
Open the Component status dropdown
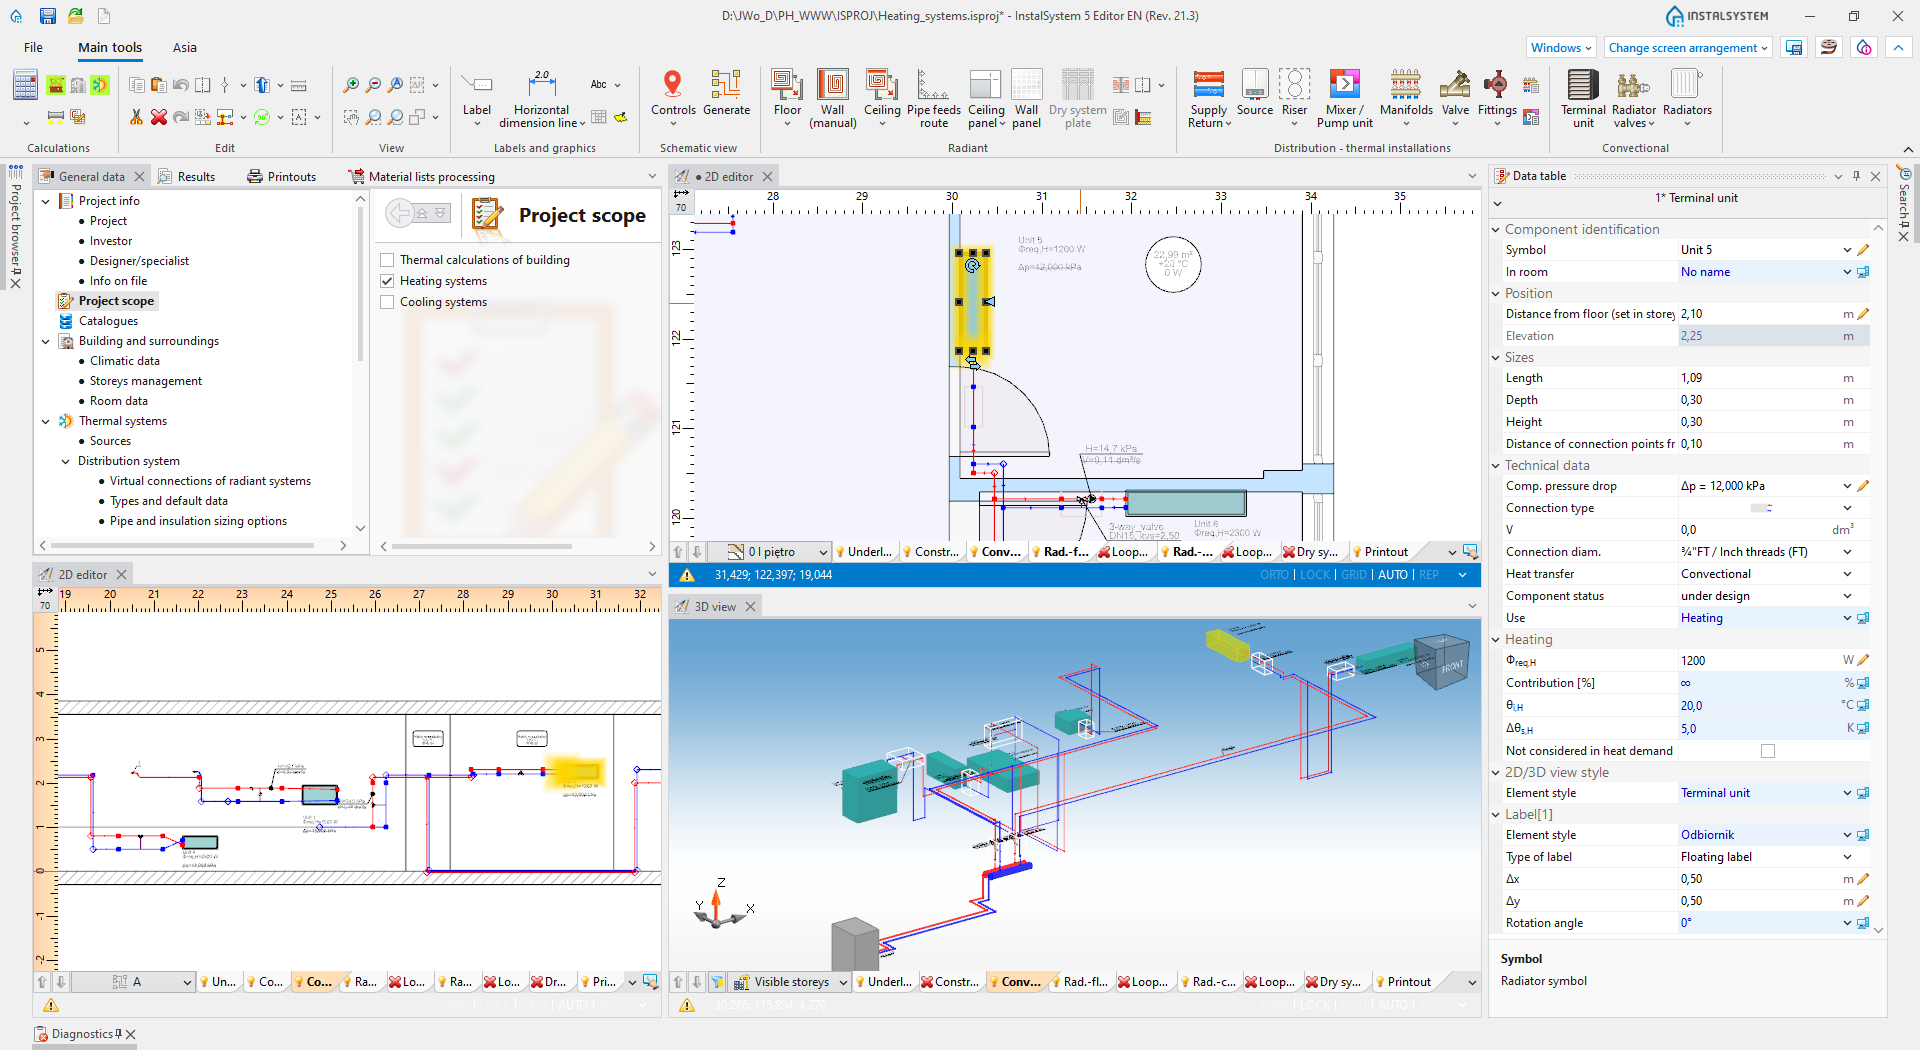1846,596
